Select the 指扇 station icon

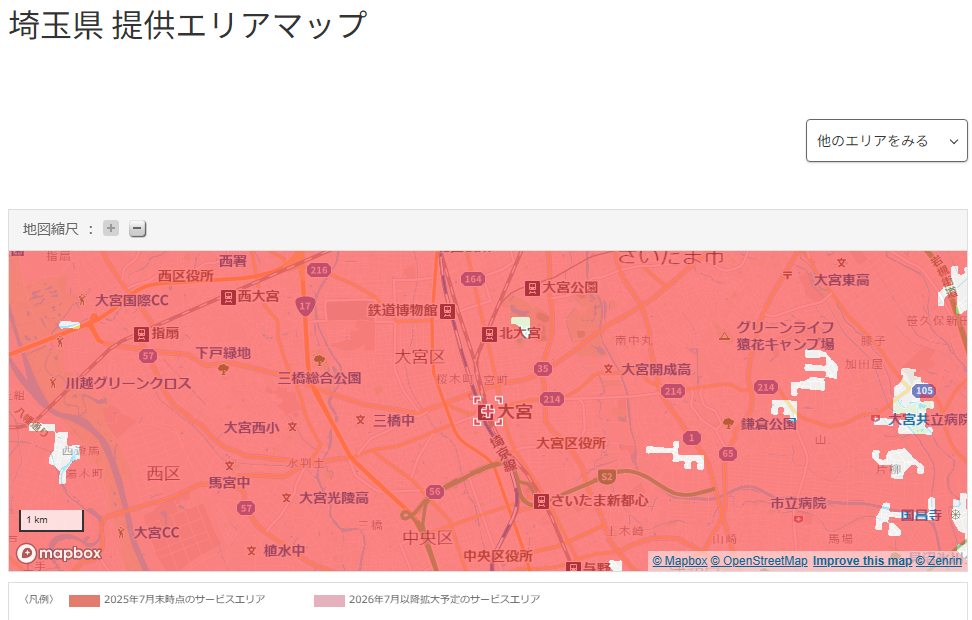point(142,334)
